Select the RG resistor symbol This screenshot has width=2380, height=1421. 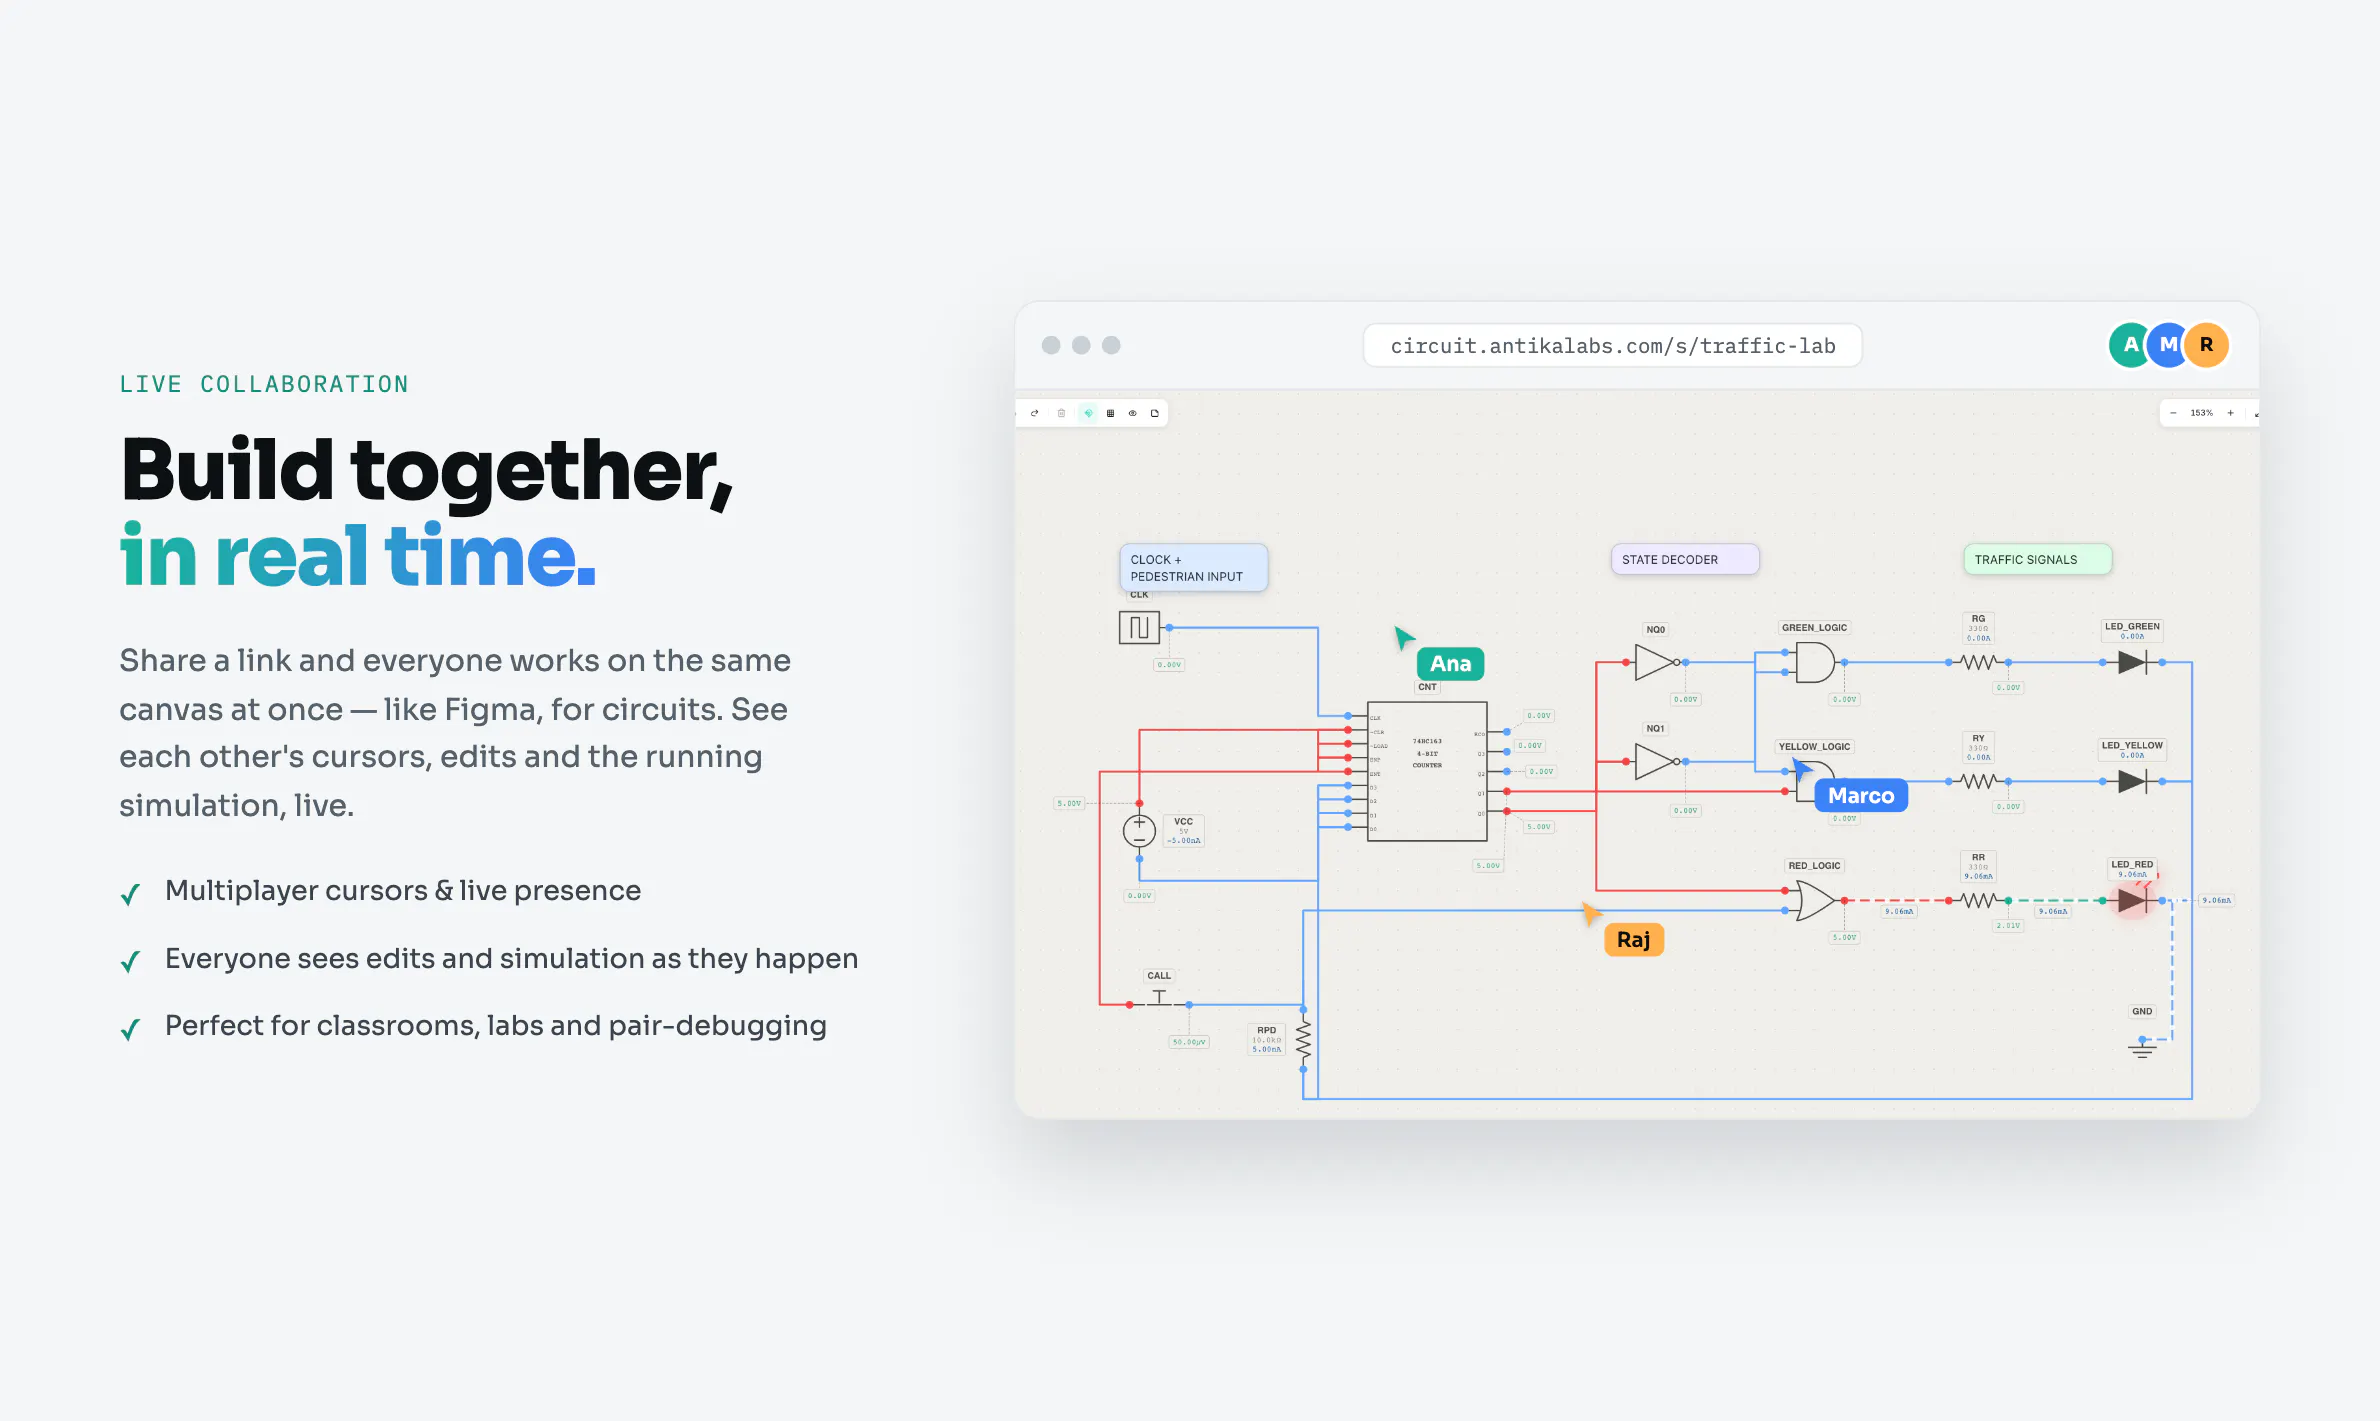(1978, 662)
